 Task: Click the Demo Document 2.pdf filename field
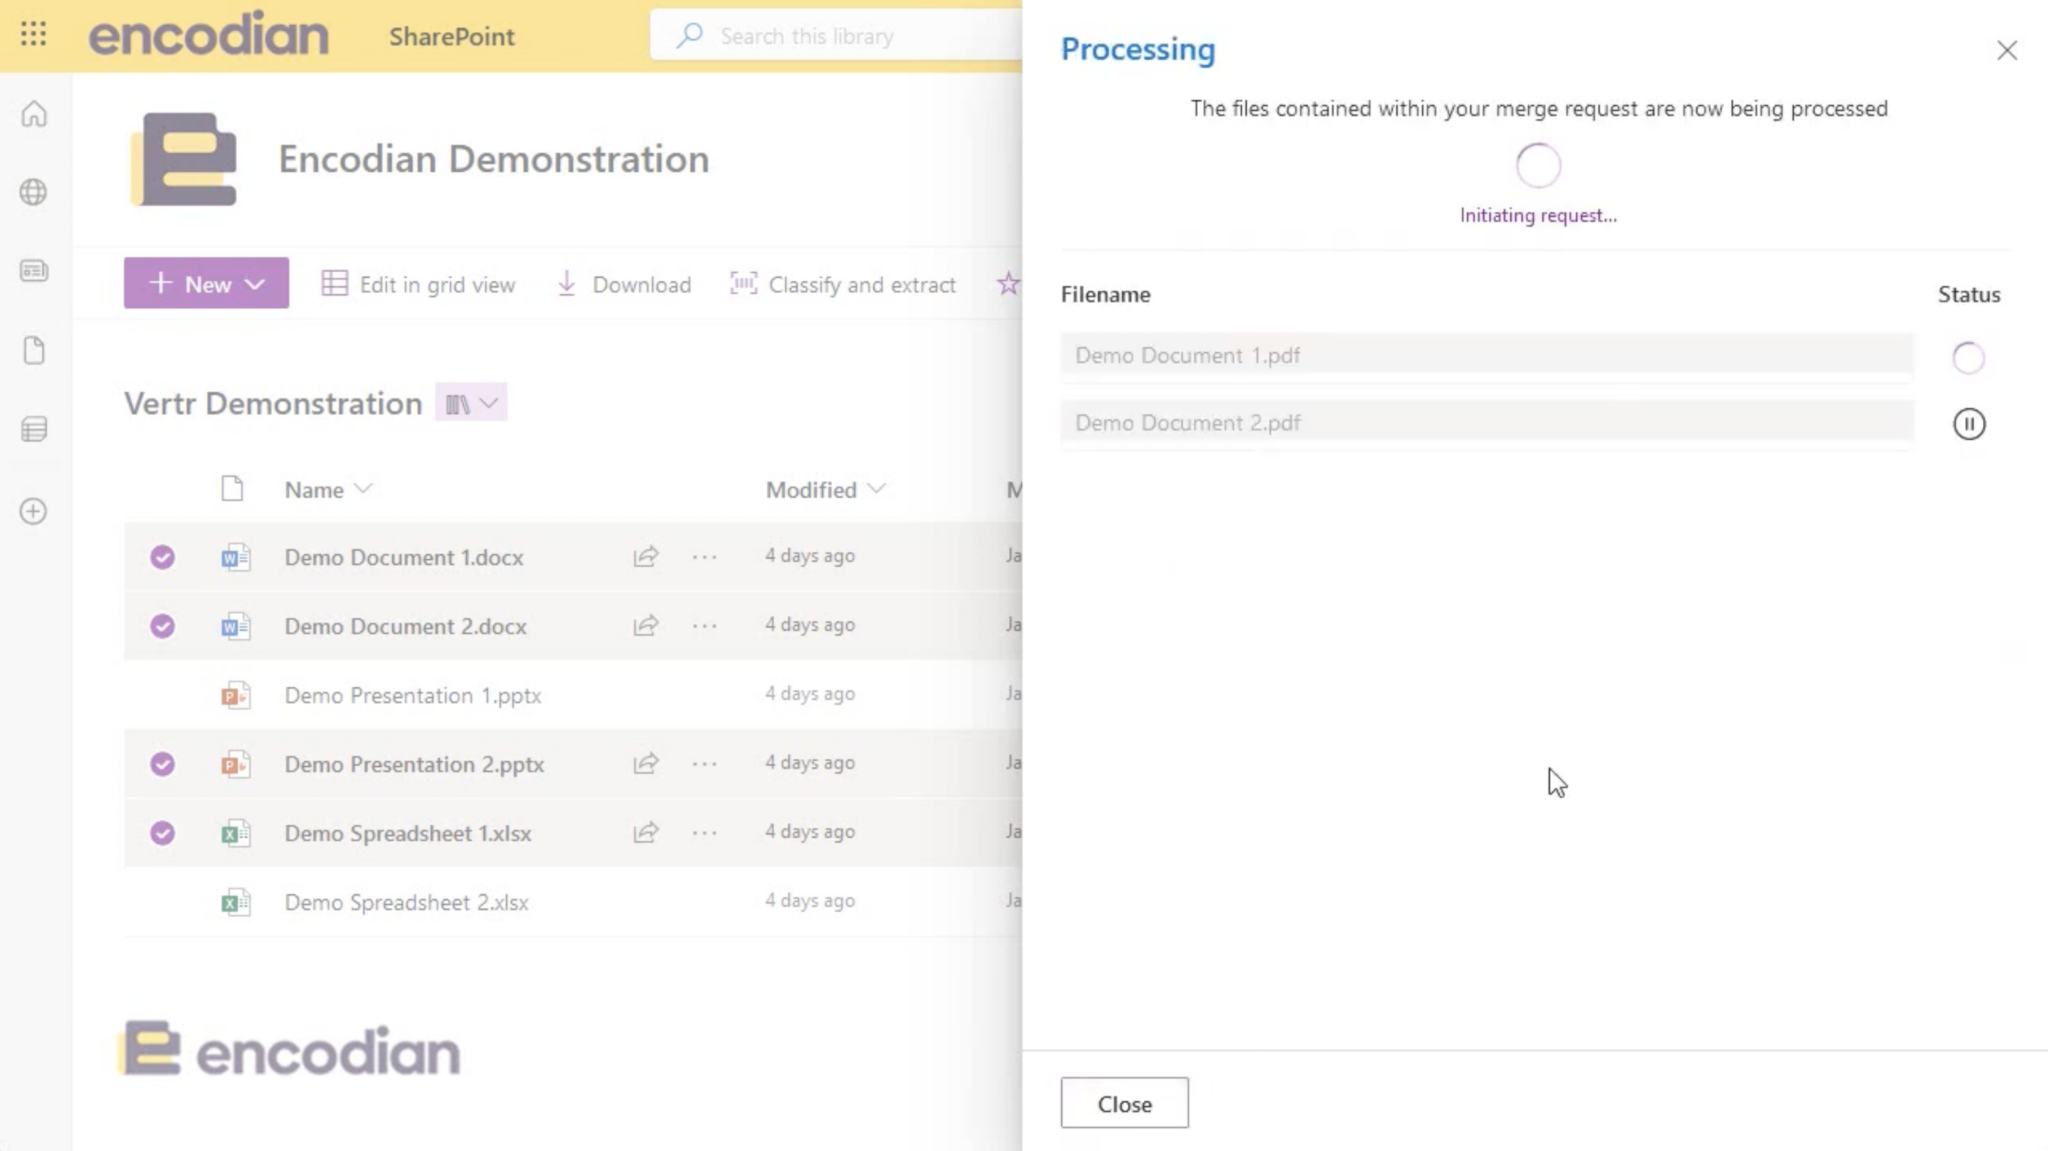pos(1487,422)
